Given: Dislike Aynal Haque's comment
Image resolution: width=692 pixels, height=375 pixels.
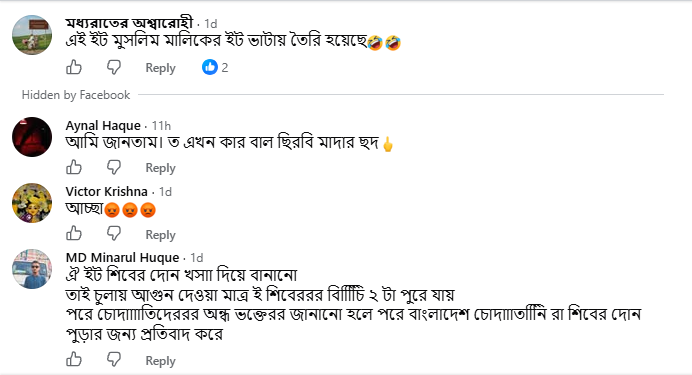Looking at the screenshot, I should pos(114,168).
